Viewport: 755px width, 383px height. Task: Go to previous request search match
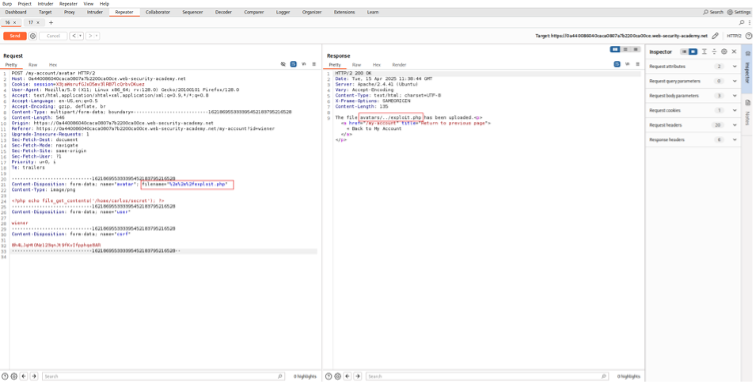click(24, 376)
